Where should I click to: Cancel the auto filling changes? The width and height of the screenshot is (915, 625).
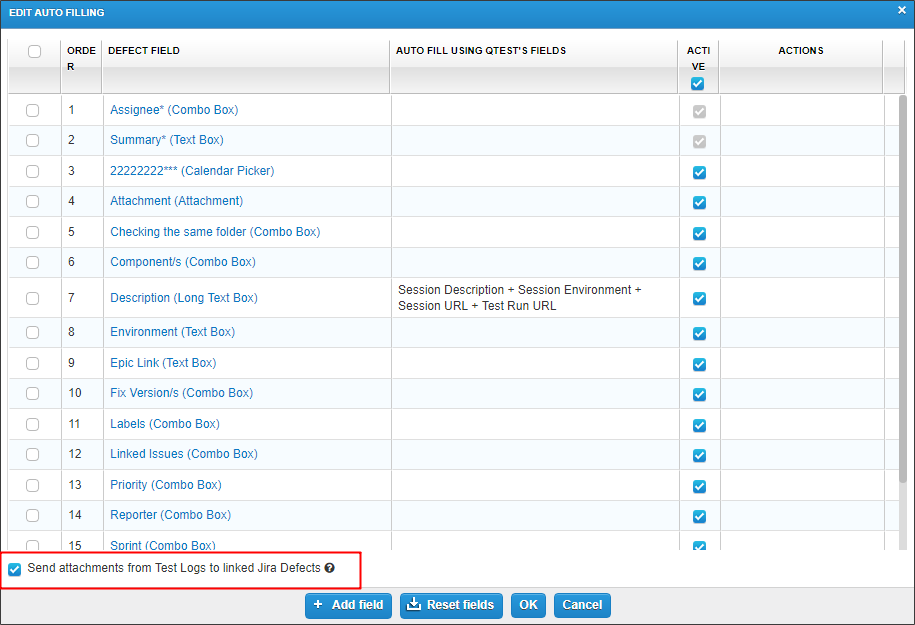(582, 605)
